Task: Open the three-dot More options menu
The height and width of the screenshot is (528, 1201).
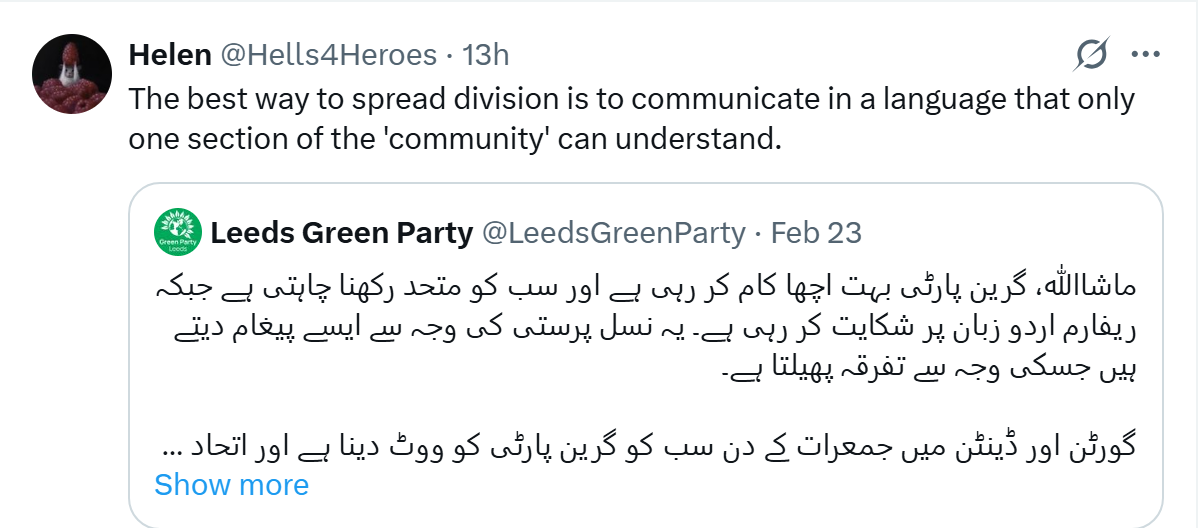Action: (x=1144, y=55)
